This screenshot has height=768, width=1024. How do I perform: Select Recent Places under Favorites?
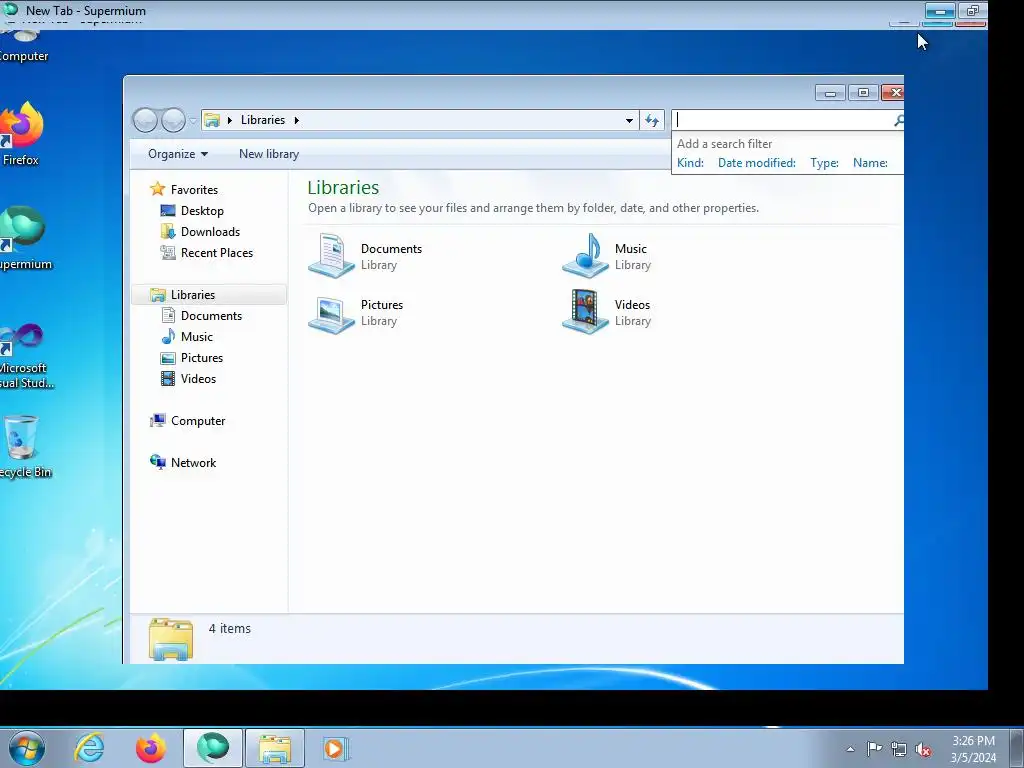216,253
